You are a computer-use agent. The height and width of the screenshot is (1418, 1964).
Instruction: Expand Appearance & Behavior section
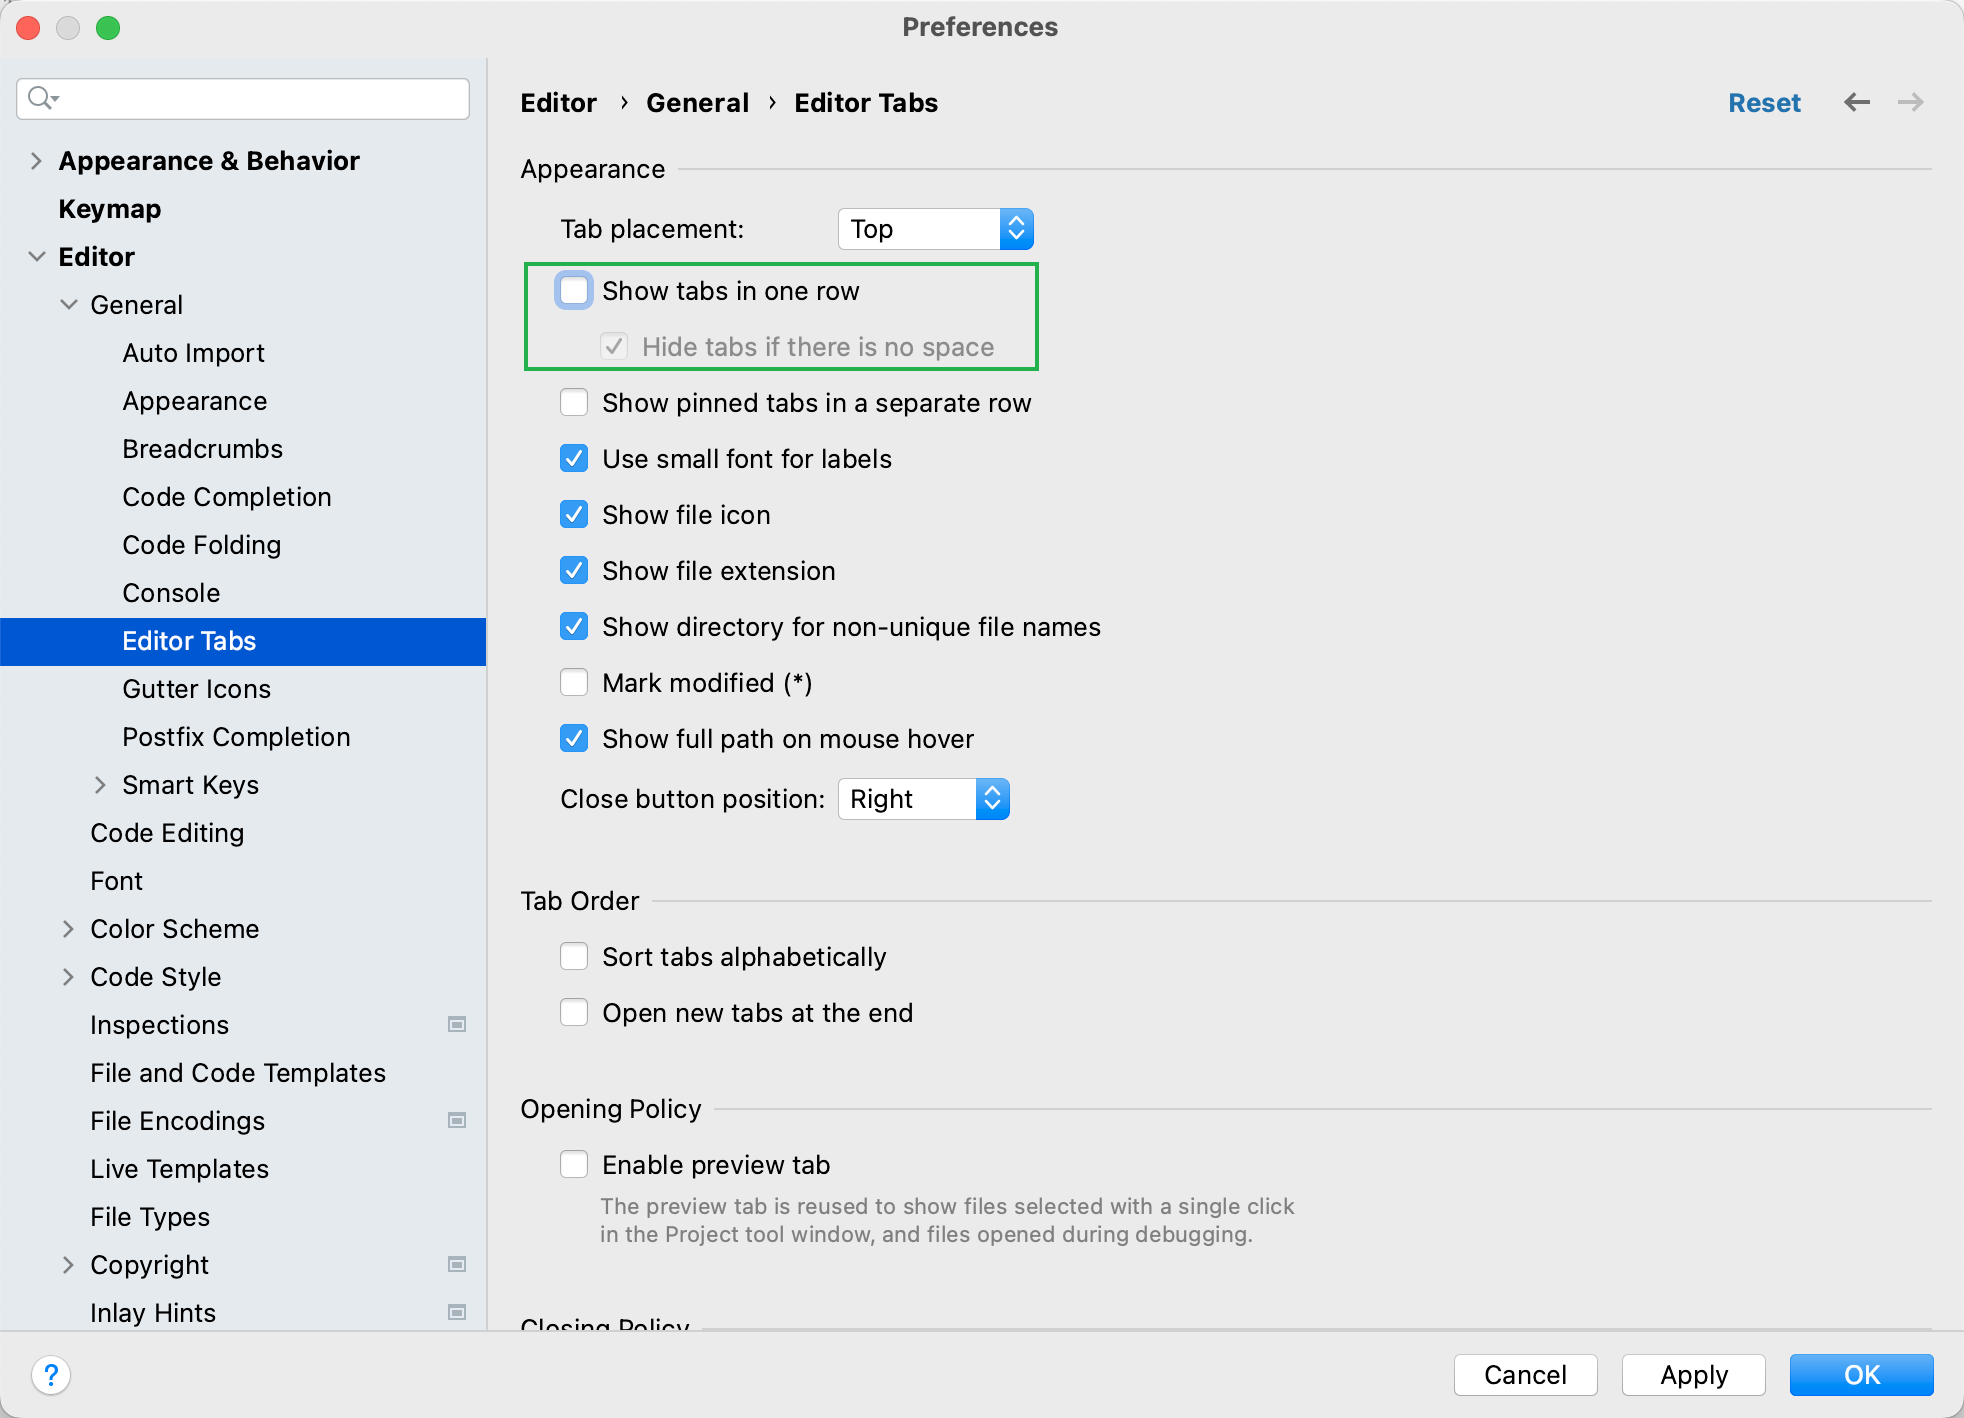[36, 161]
